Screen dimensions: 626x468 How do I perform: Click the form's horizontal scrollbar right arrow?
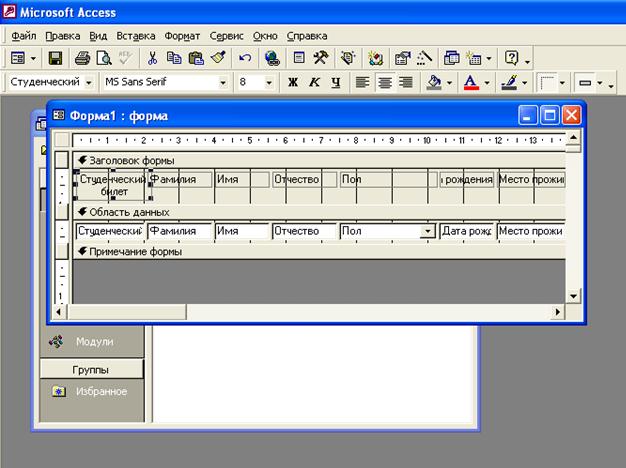point(558,312)
